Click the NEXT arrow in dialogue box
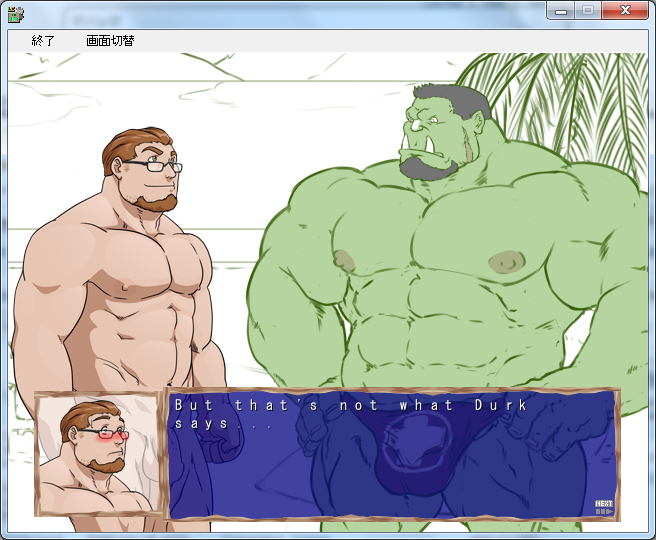Image resolution: width=656 pixels, height=540 pixels. pos(604,507)
